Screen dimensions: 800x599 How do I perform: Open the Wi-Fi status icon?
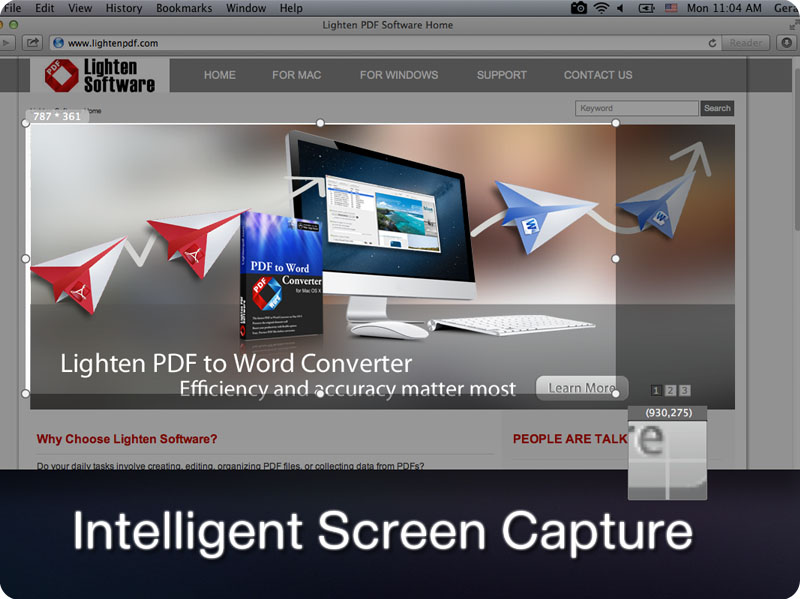[602, 8]
